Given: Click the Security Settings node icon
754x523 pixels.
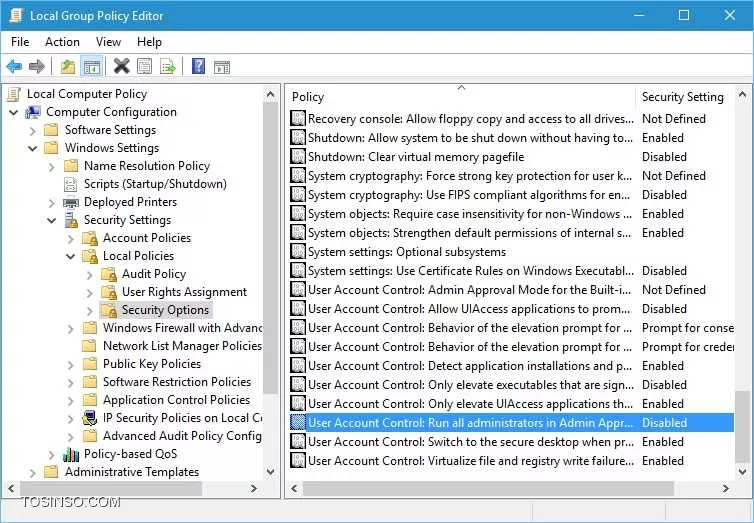Looking at the screenshot, I should point(71,220).
